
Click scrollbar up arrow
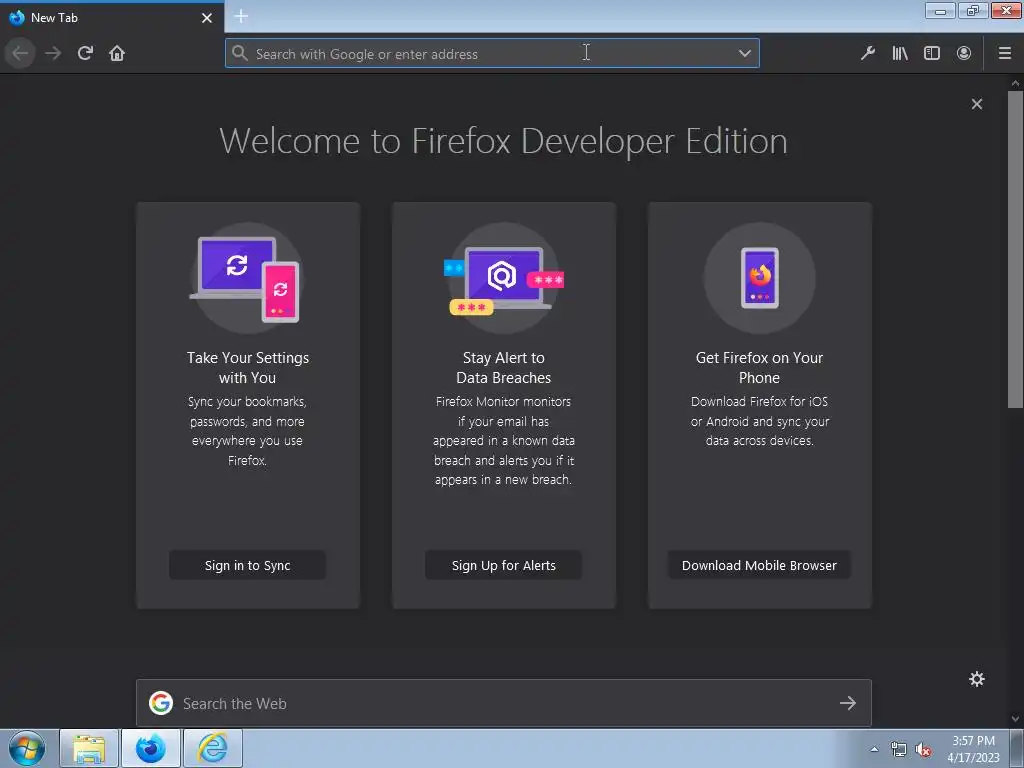(x=1015, y=83)
